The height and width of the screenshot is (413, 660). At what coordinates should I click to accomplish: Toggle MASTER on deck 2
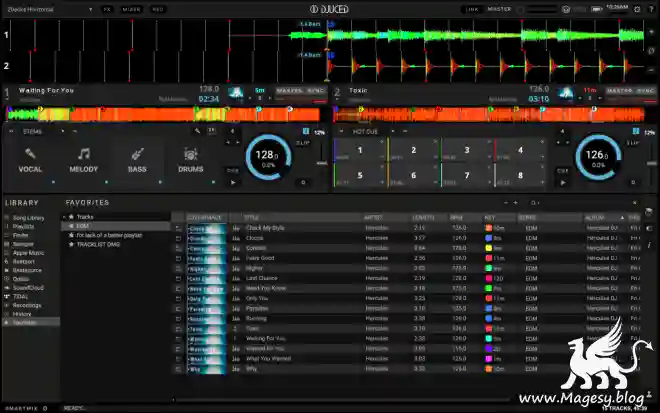[620, 91]
